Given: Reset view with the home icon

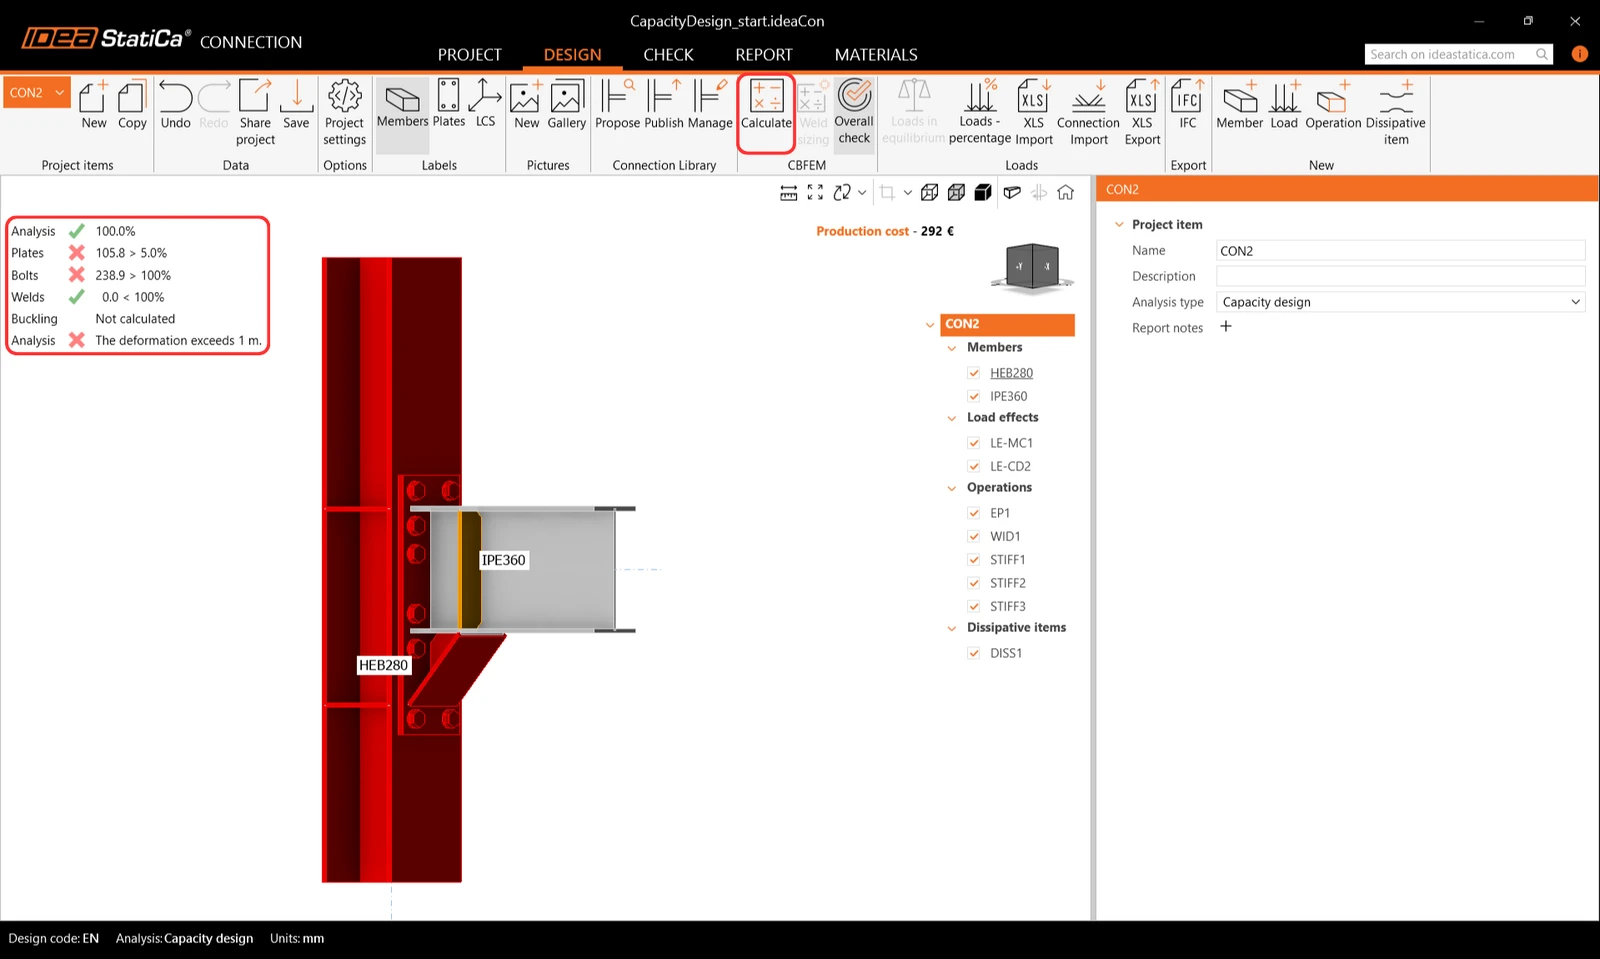Looking at the screenshot, I should 1066,192.
